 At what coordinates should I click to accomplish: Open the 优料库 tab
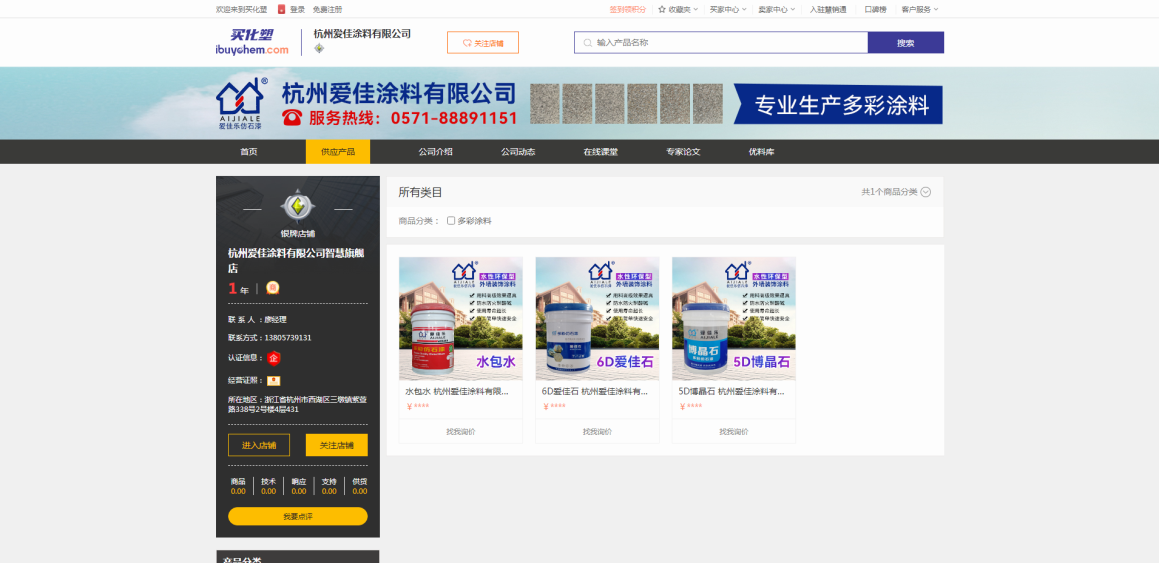click(761, 152)
